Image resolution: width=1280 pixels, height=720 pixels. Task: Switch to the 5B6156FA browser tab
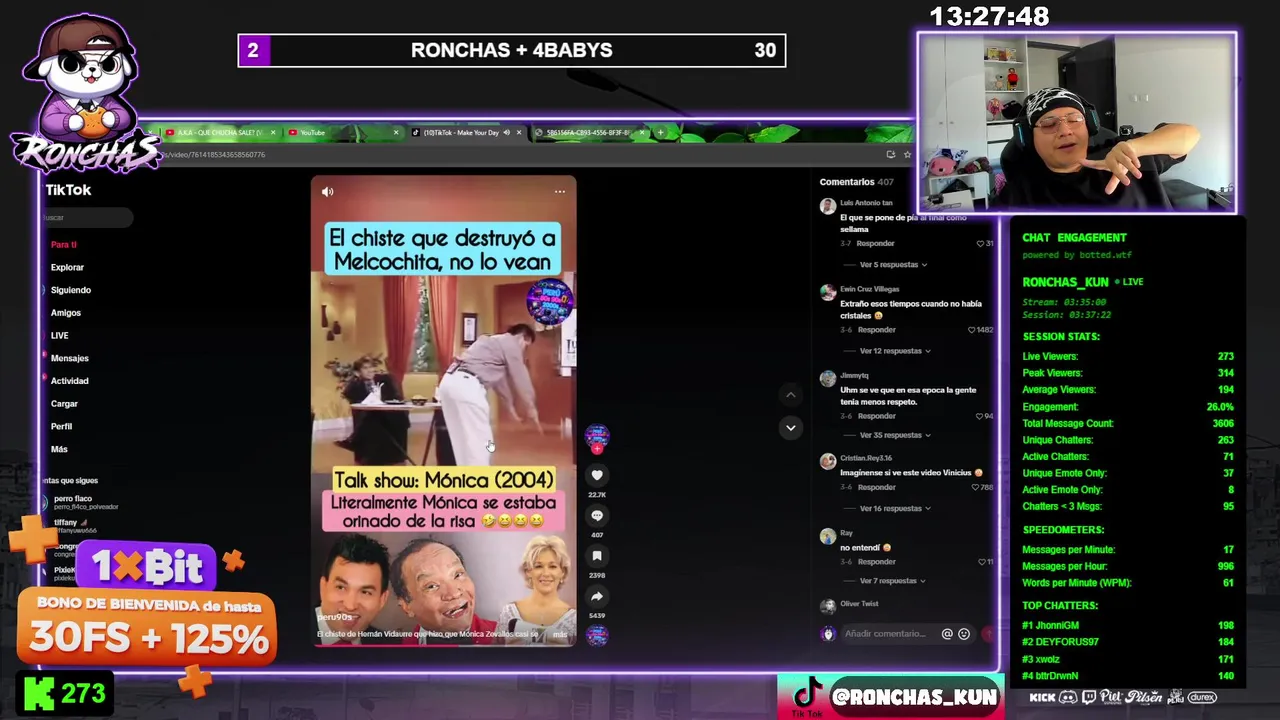click(590, 132)
